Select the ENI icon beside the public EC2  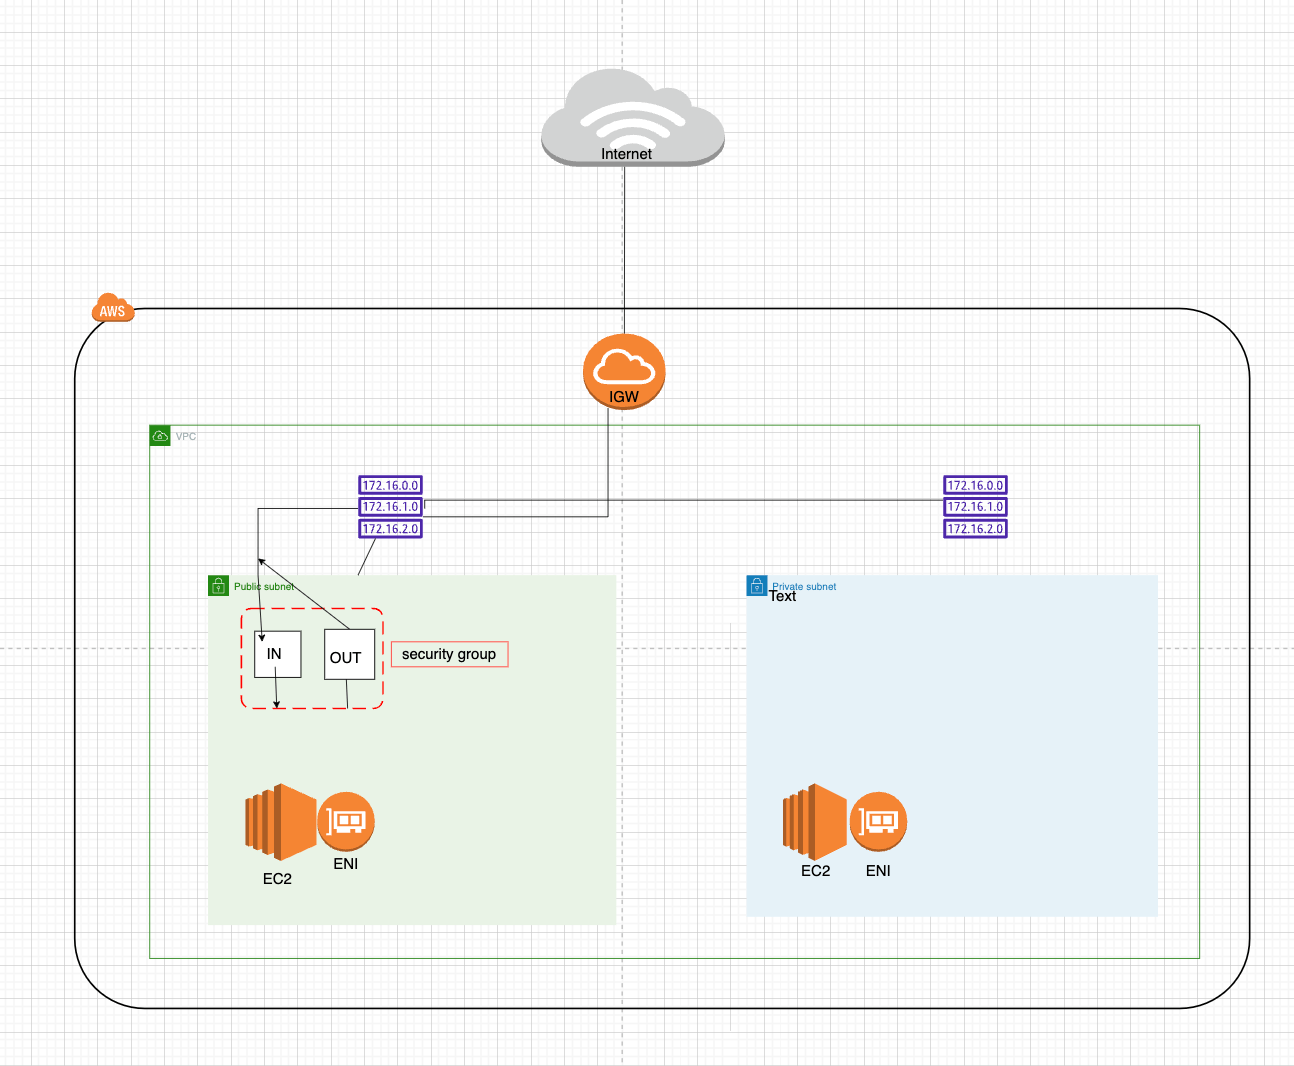pyautogui.click(x=346, y=822)
